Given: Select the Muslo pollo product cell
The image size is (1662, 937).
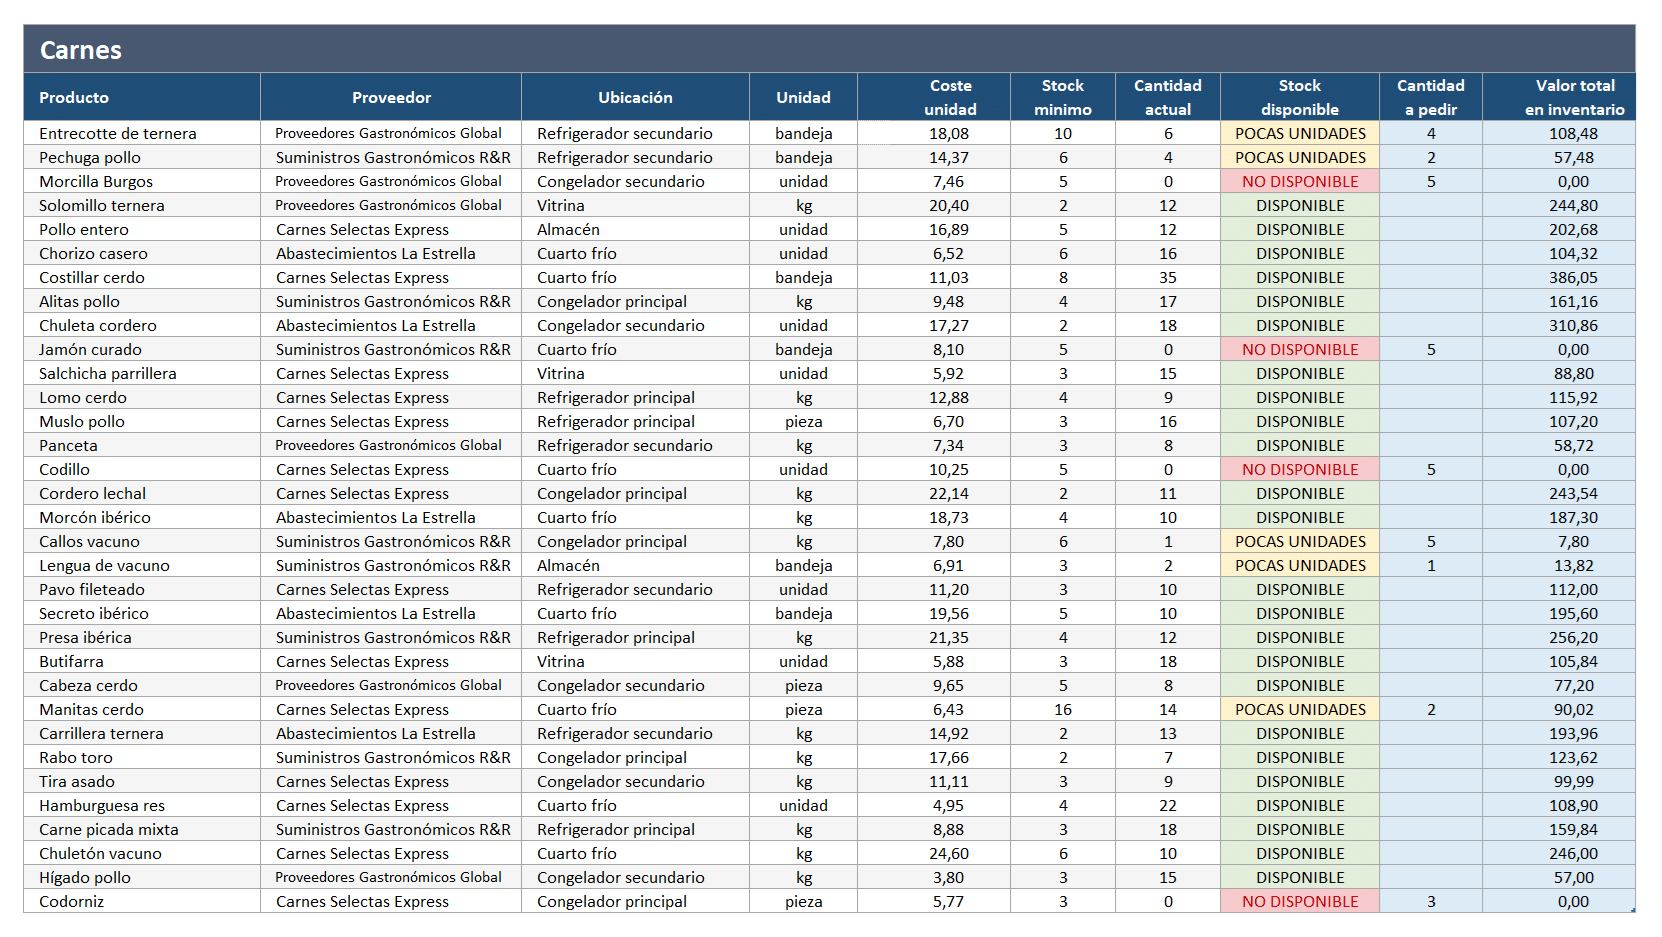Looking at the screenshot, I should coord(142,421).
